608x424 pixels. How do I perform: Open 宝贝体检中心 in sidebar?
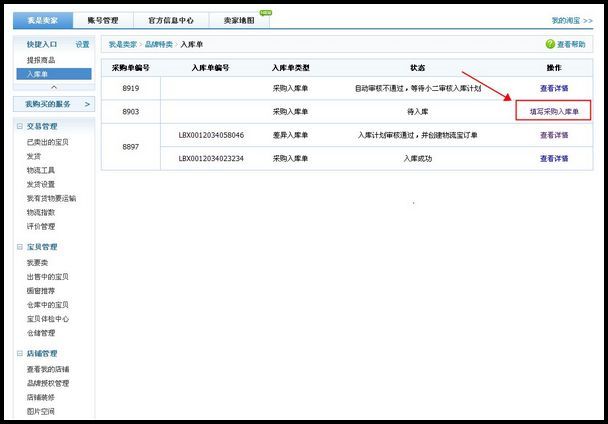[x=48, y=319]
